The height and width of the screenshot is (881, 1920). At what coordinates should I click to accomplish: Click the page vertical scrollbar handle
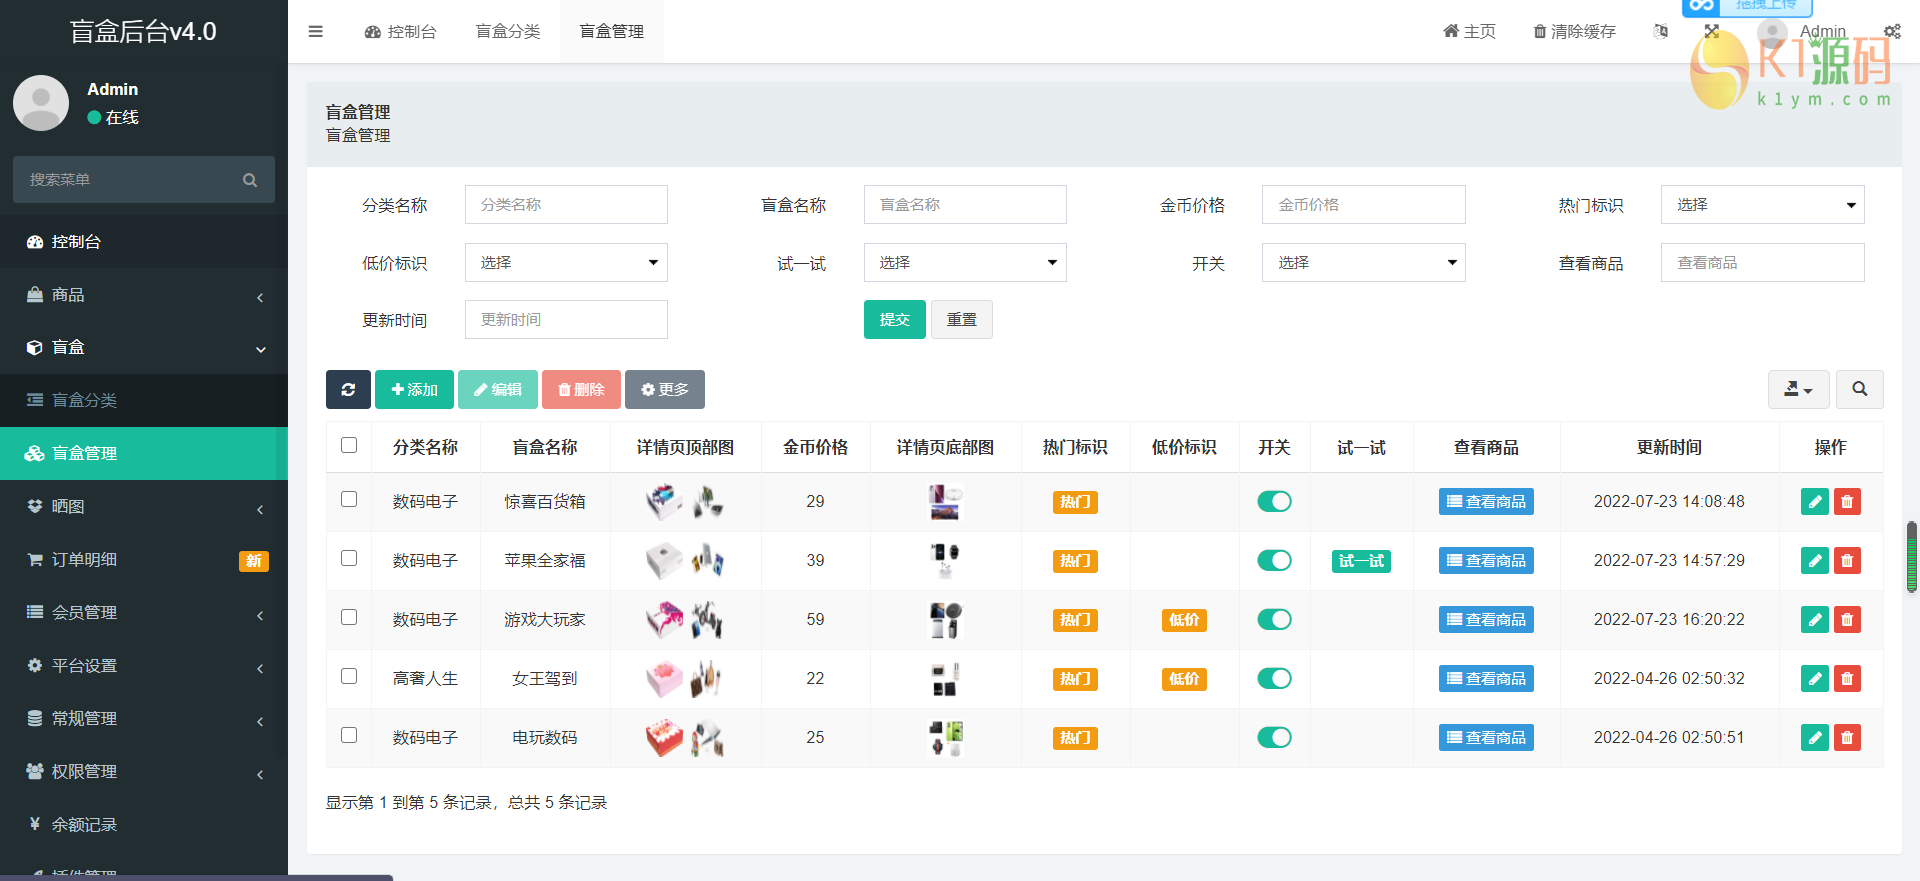1912,557
